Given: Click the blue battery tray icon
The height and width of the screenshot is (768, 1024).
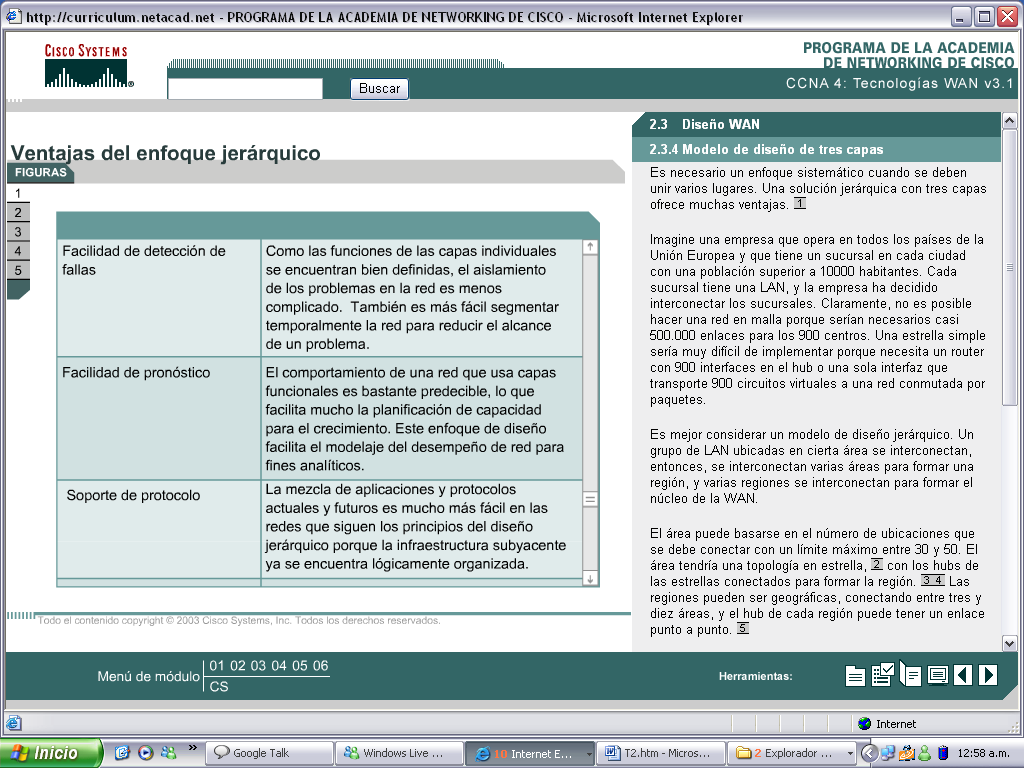Looking at the screenshot, I should 942,753.
